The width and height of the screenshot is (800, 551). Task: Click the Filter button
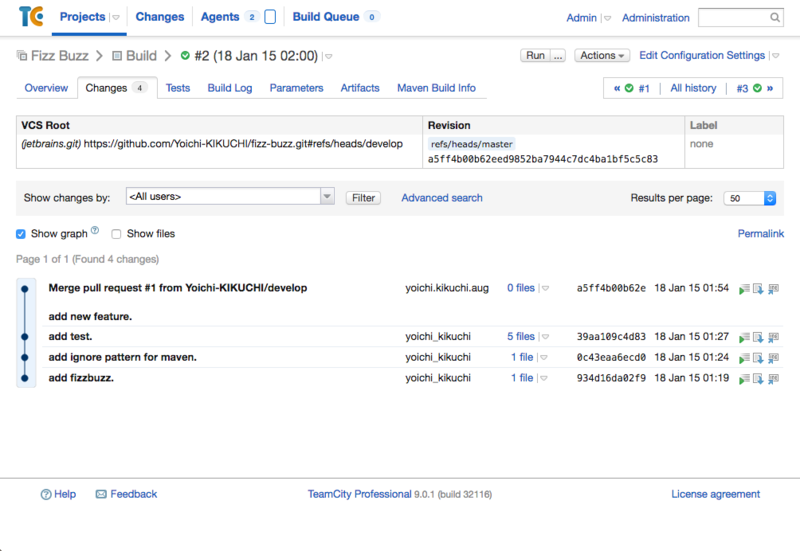(x=363, y=198)
